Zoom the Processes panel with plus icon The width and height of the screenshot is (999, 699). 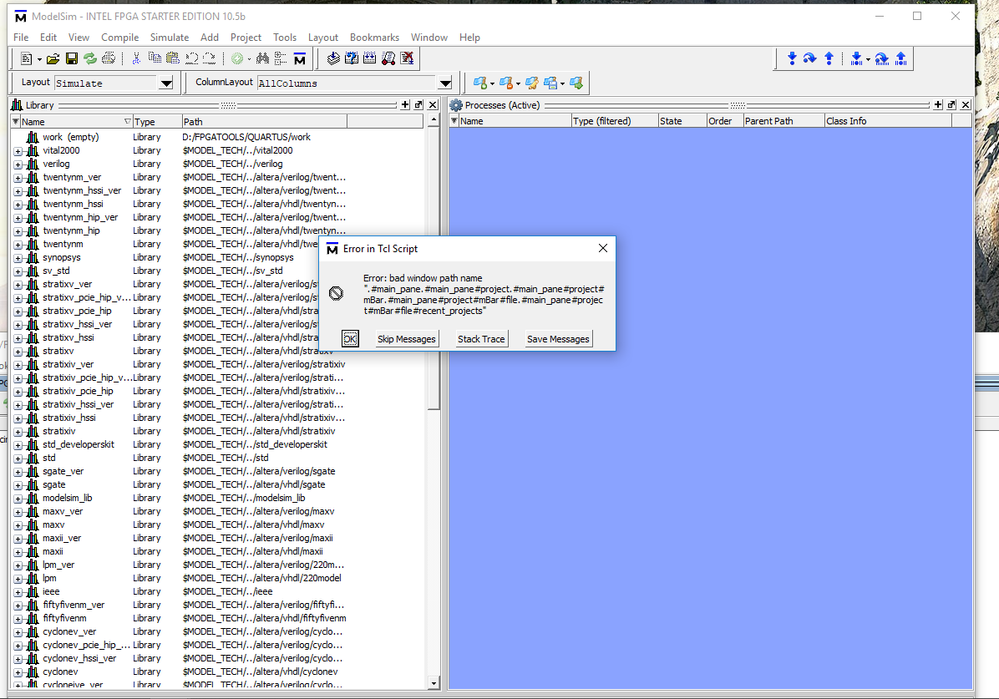pyautogui.click(x=937, y=105)
